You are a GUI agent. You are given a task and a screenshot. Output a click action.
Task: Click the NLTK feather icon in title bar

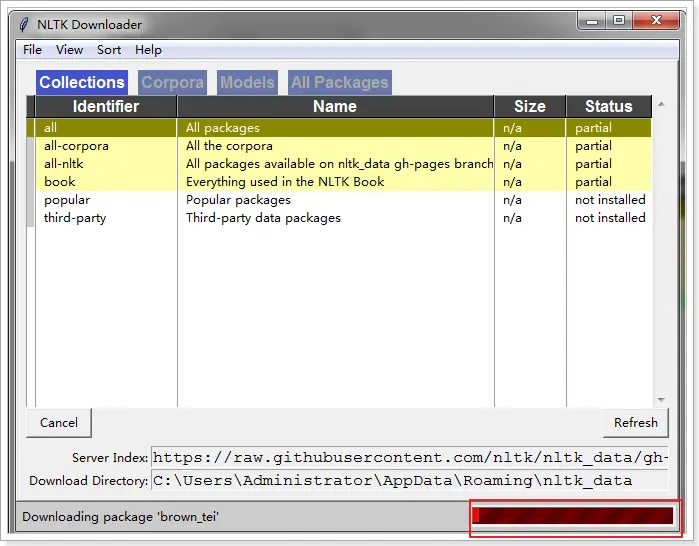[x=24, y=24]
